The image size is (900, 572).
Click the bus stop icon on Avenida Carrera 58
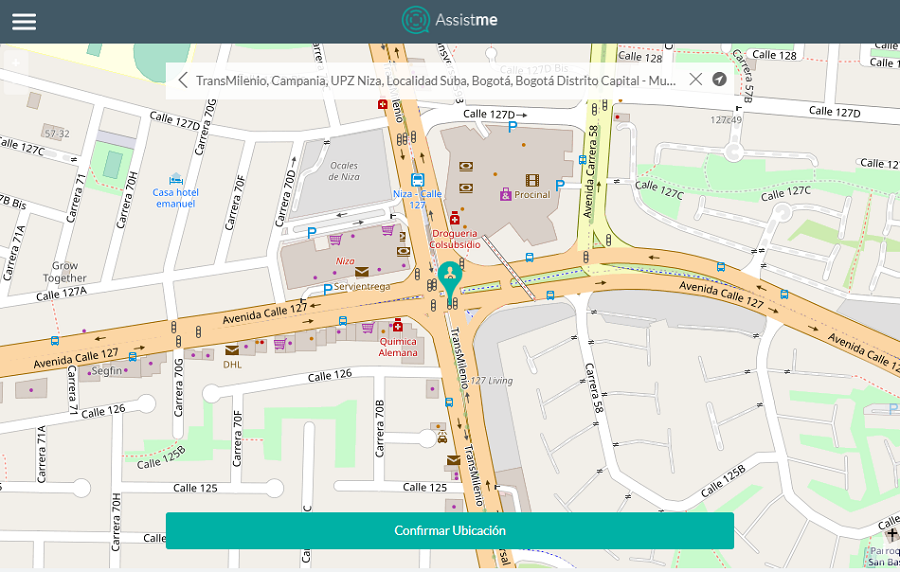click(x=583, y=160)
